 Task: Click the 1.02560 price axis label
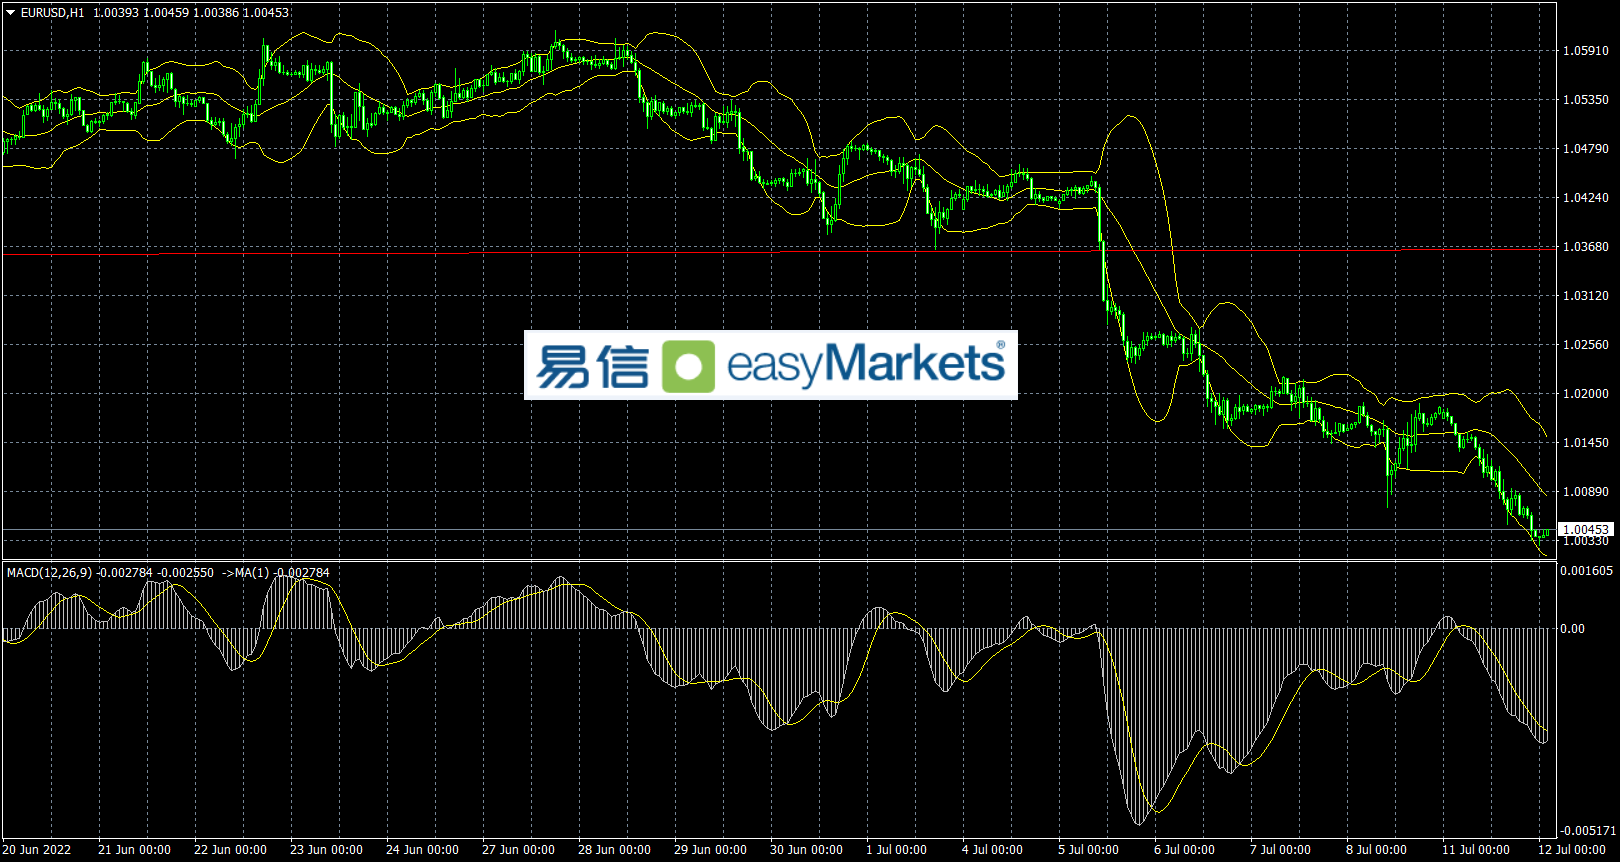coord(1586,345)
